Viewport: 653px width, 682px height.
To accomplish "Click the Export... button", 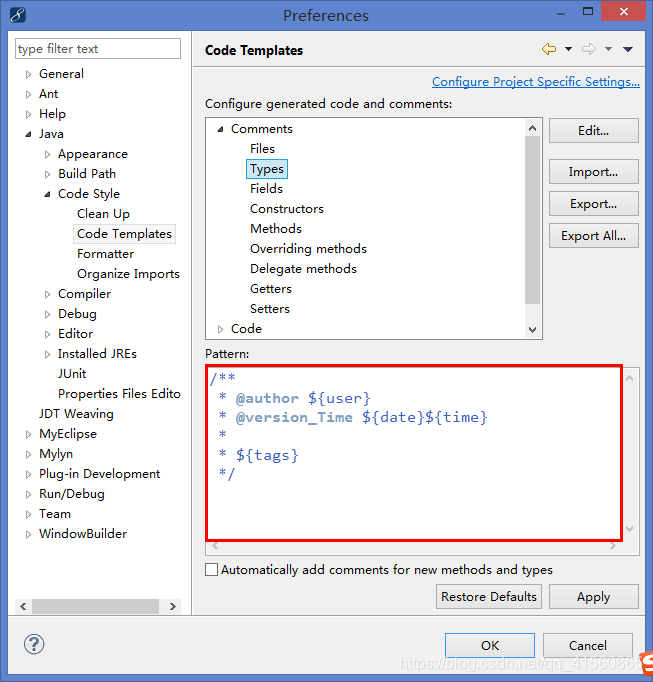I will tap(593, 204).
